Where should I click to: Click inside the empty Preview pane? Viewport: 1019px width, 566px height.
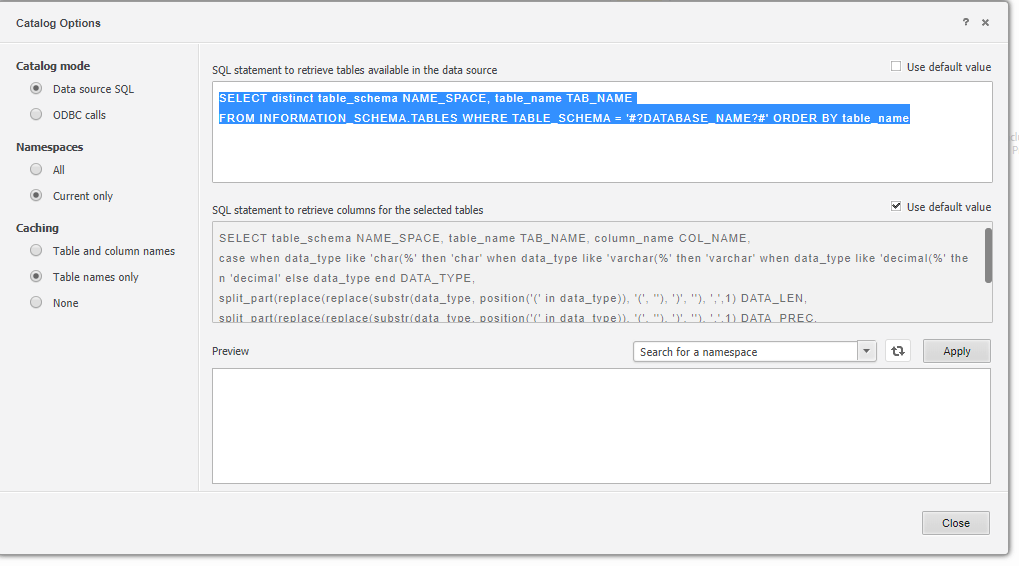[601, 426]
